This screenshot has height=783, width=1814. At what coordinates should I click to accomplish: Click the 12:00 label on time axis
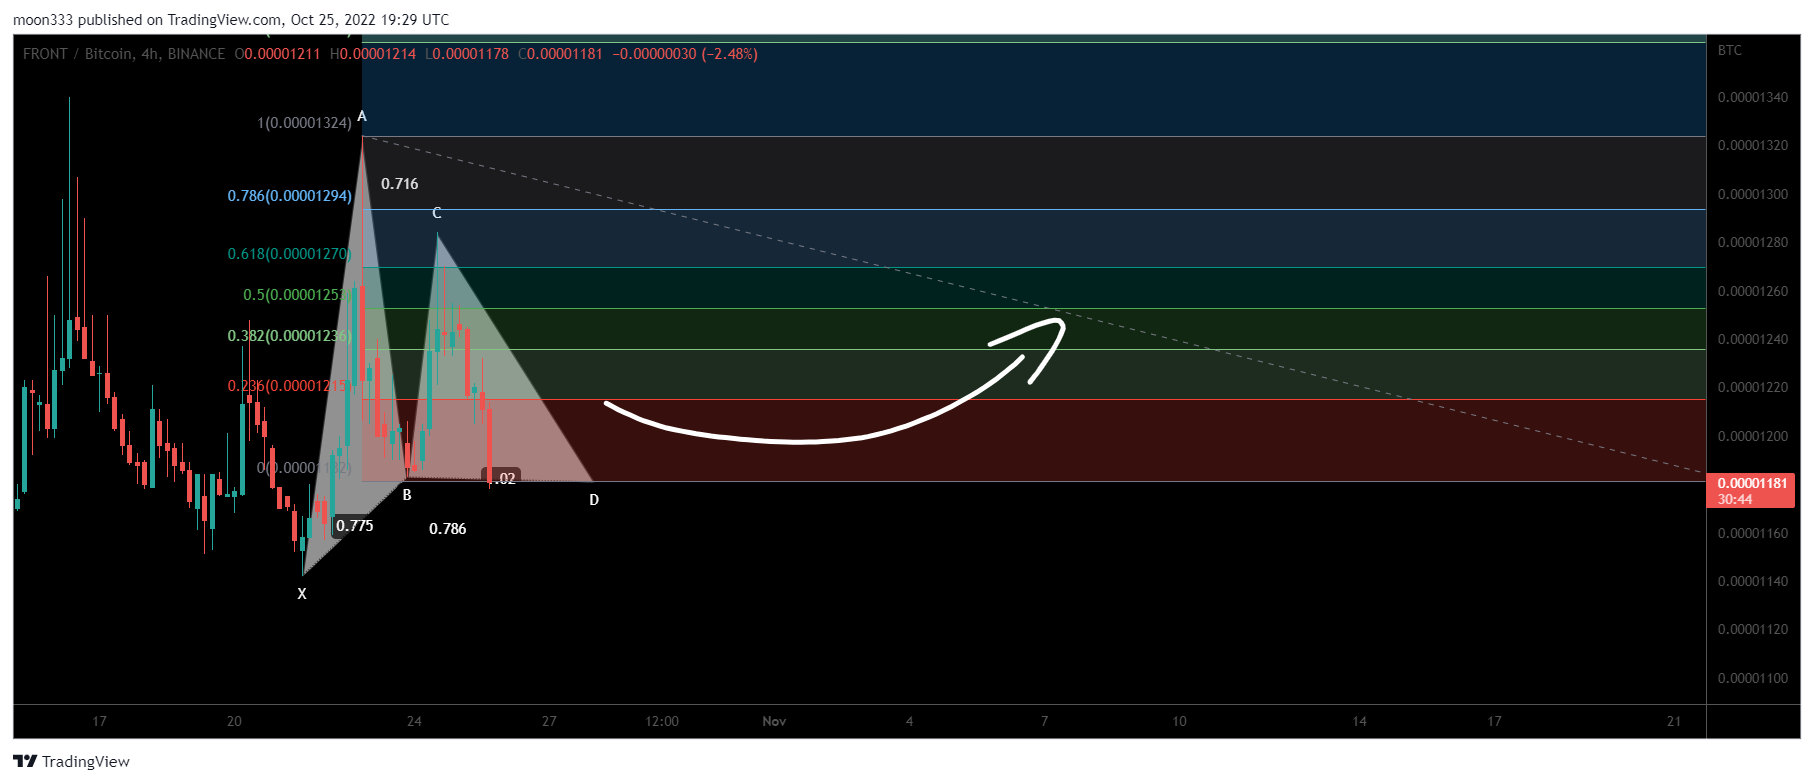[x=662, y=721]
